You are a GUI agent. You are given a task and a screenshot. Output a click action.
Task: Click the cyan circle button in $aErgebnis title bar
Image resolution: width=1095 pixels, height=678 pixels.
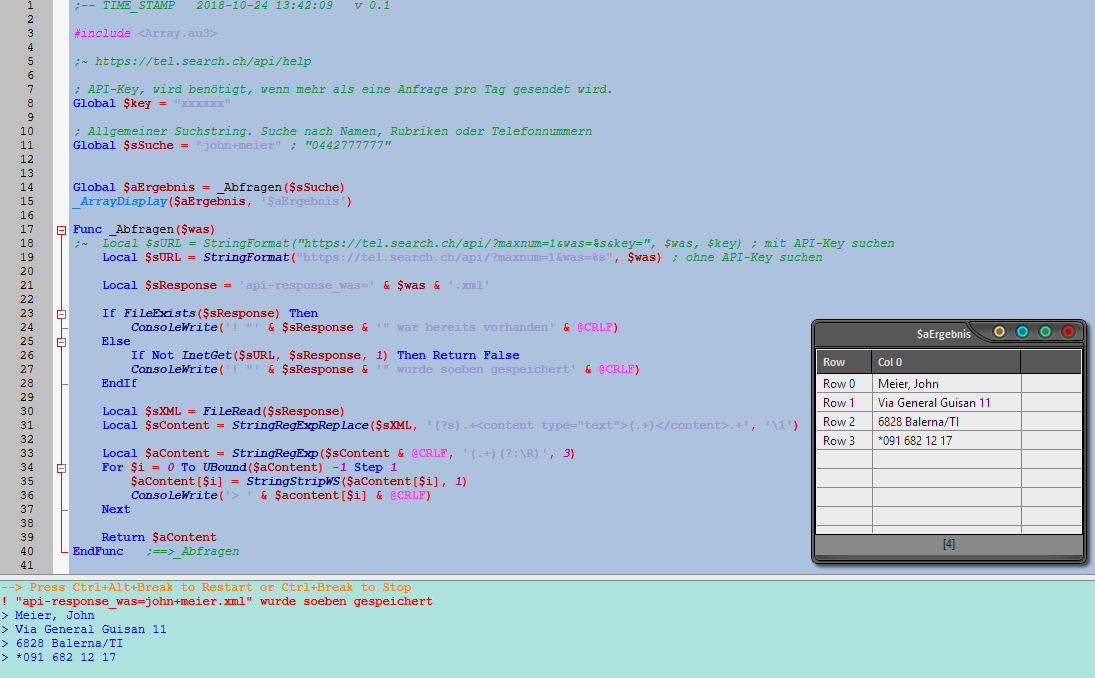(x=1022, y=332)
